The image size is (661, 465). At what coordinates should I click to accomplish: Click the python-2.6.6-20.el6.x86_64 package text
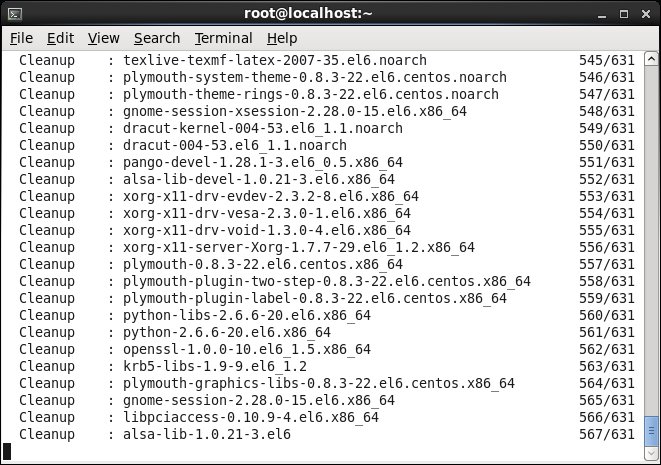(226, 332)
